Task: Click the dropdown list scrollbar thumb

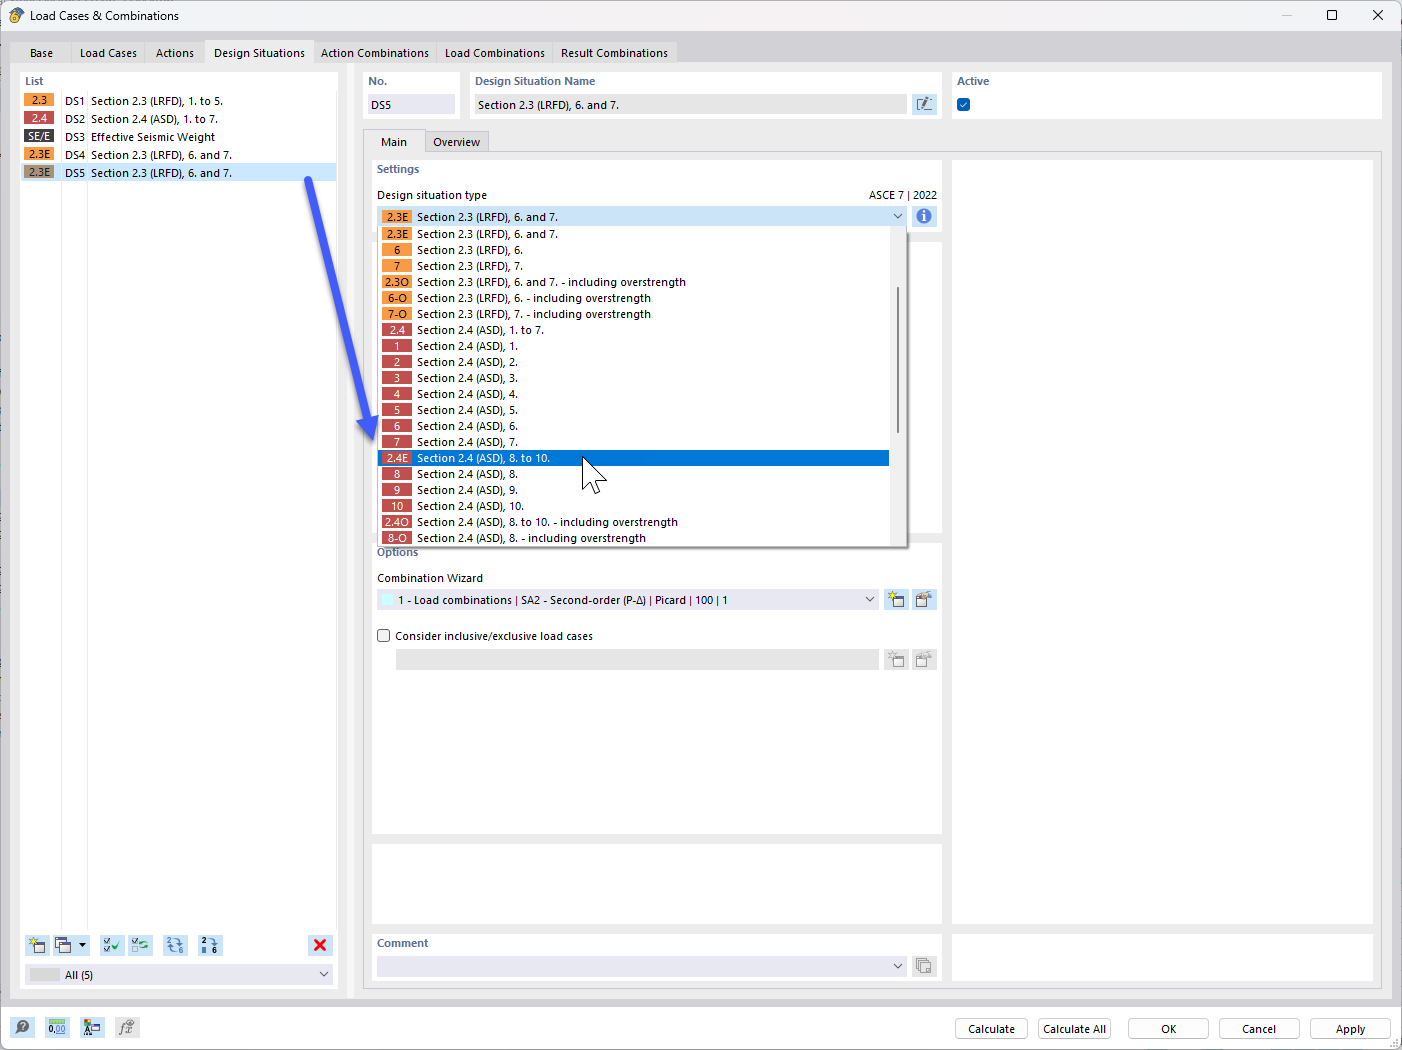Action: (x=898, y=360)
